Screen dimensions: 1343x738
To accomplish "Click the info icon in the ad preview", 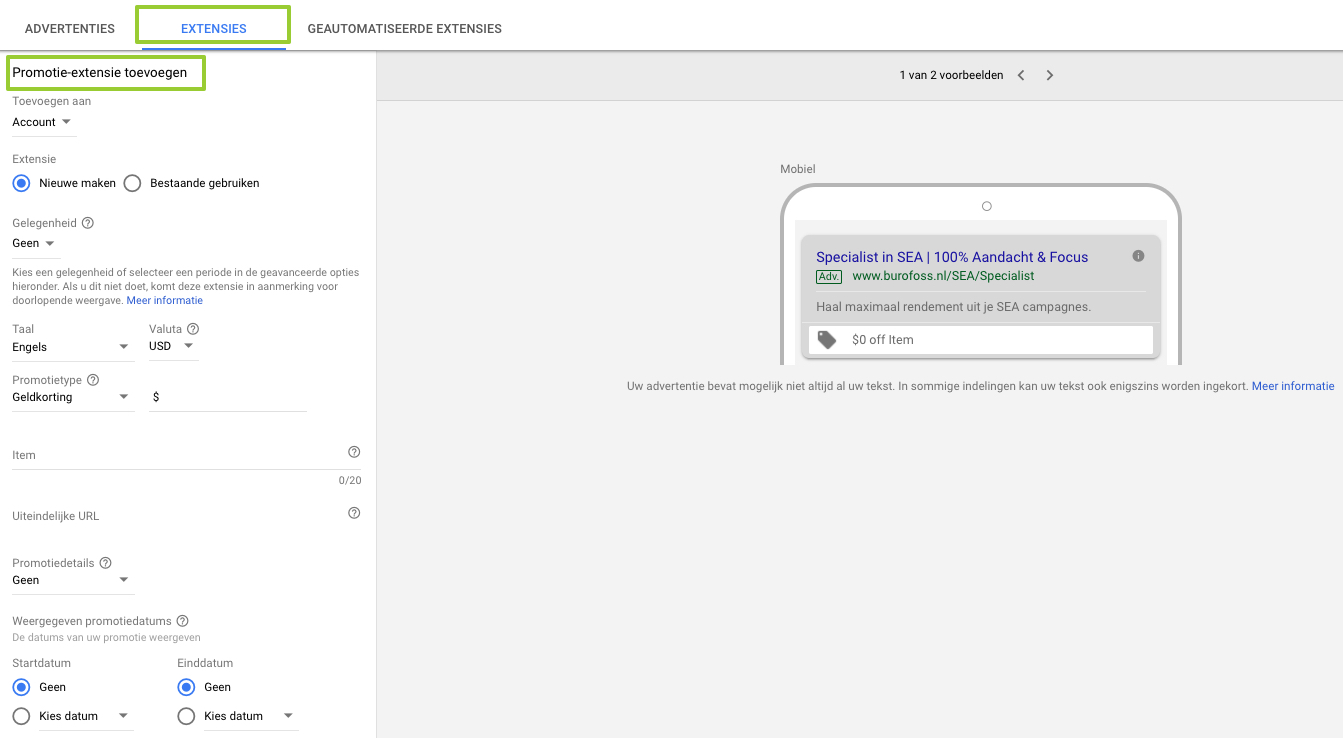I will click(1138, 256).
